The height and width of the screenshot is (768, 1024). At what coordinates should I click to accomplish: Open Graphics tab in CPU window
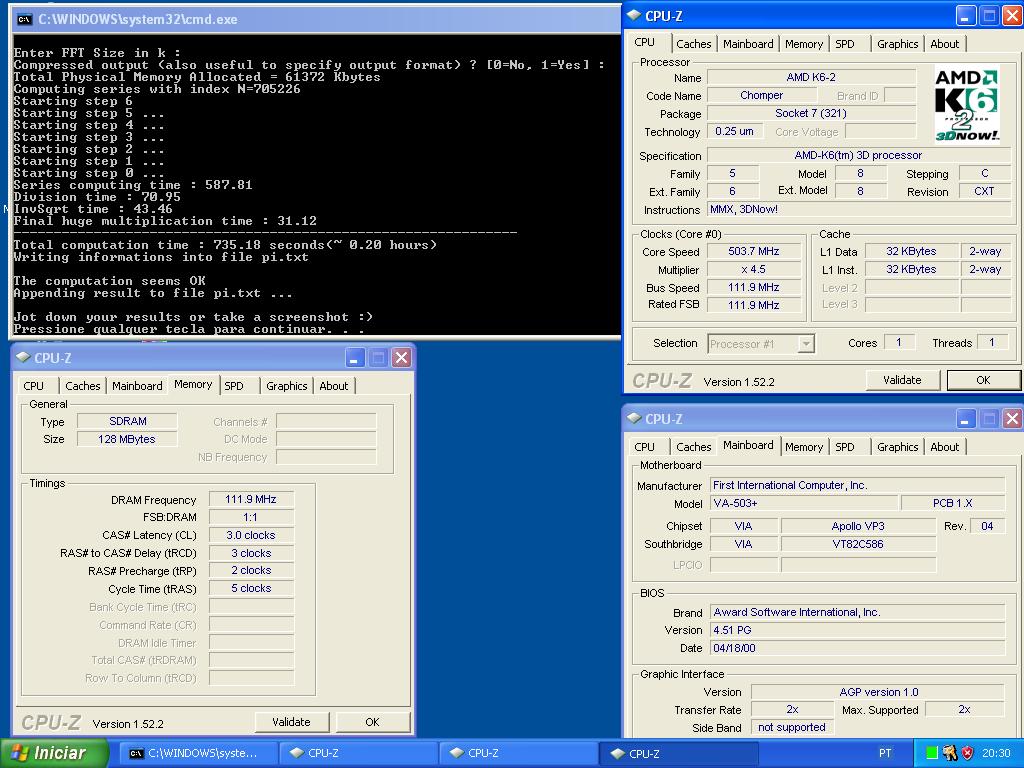pyautogui.click(x=898, y=44)
